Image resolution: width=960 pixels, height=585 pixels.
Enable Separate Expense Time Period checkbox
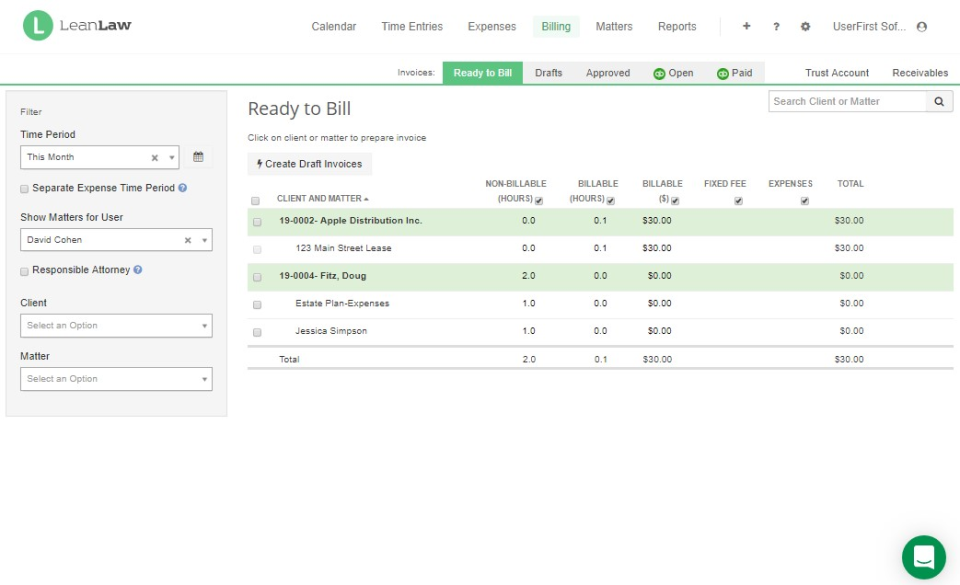pyautogui.click(x=24, y=188)
